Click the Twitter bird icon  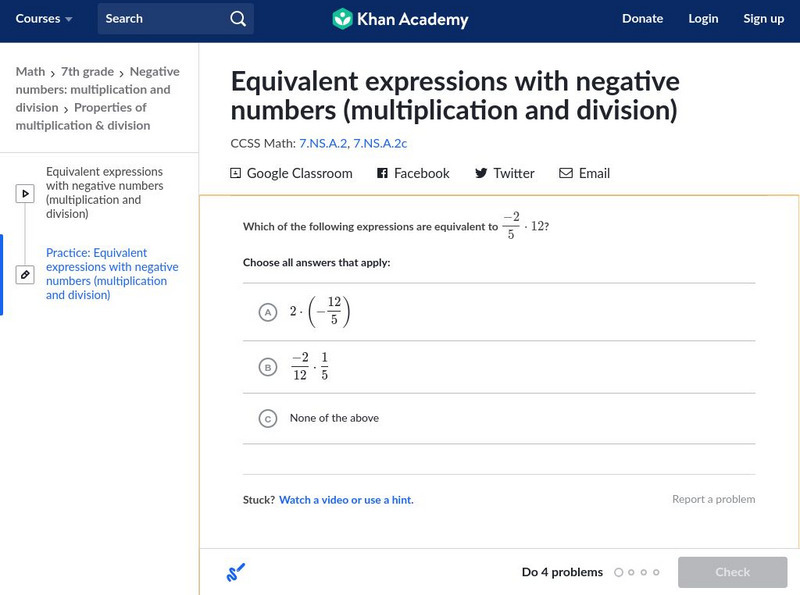pos(481,173)
